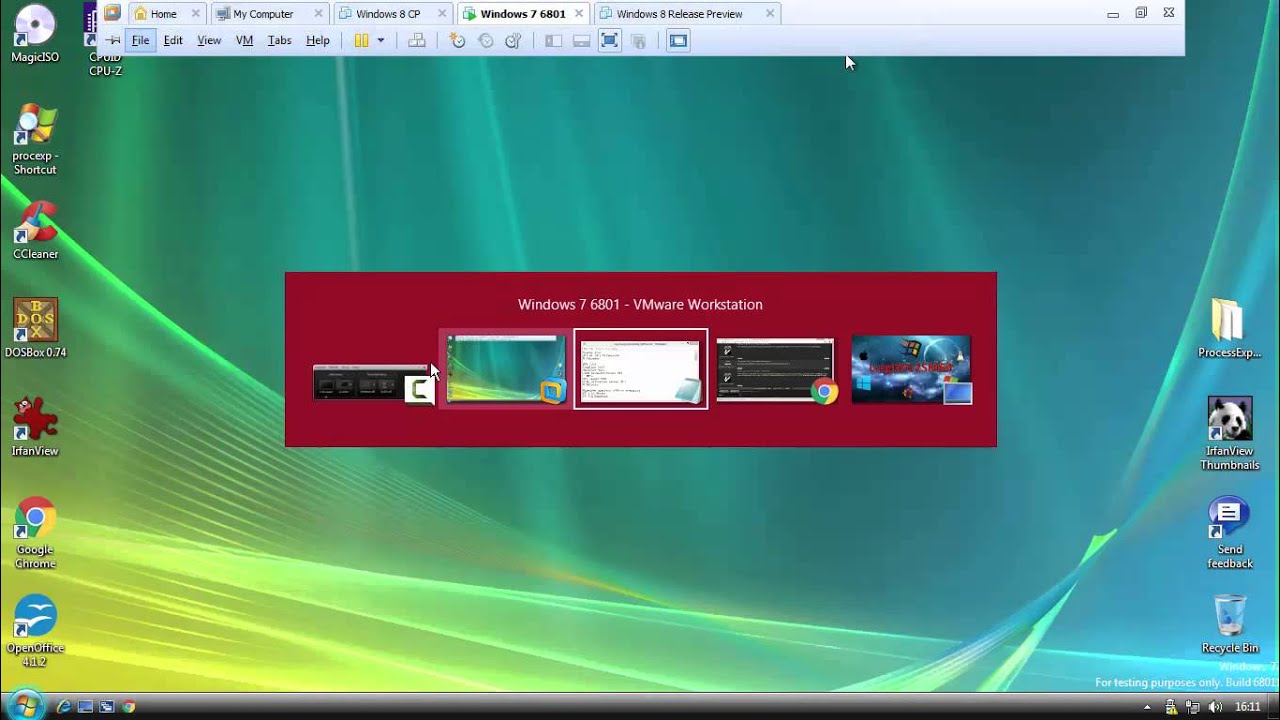
Task: Open Chrome from the guest taskbar
Action: pyautogui.click(x=129, y=706)
